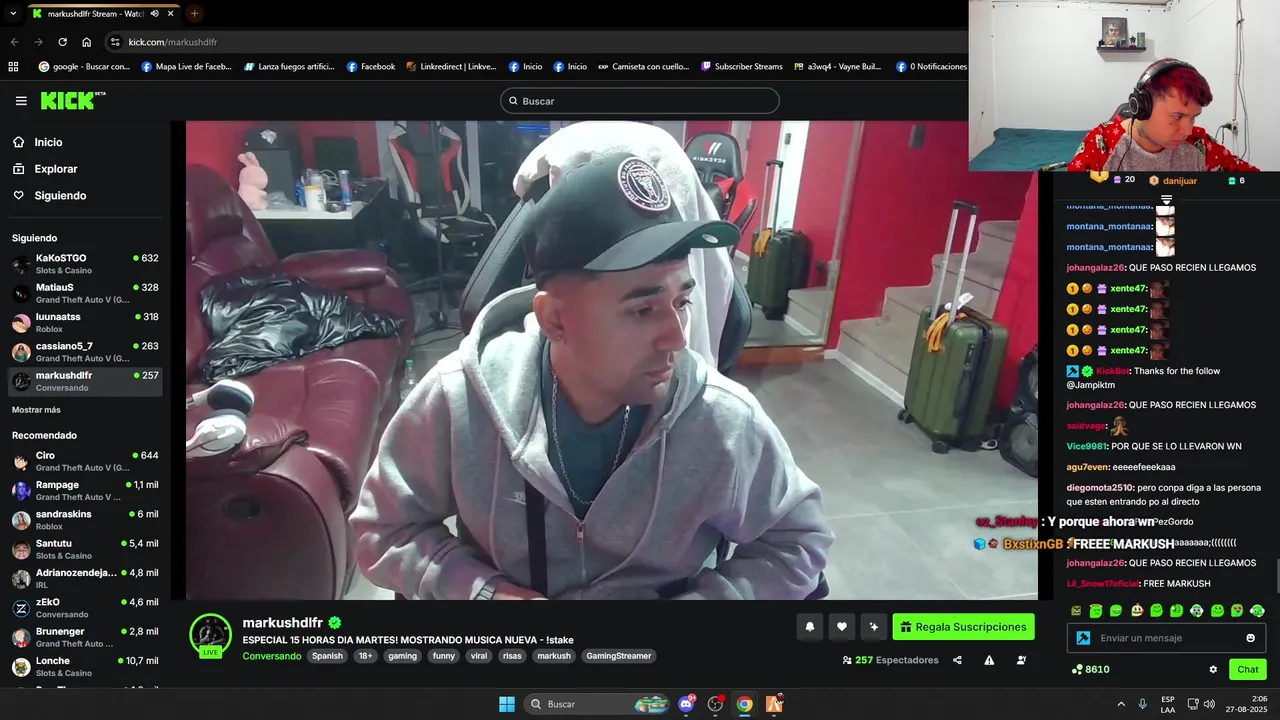Click the Spanish tag
This screenshot has height=720, width=1280.
coord(327,656)
